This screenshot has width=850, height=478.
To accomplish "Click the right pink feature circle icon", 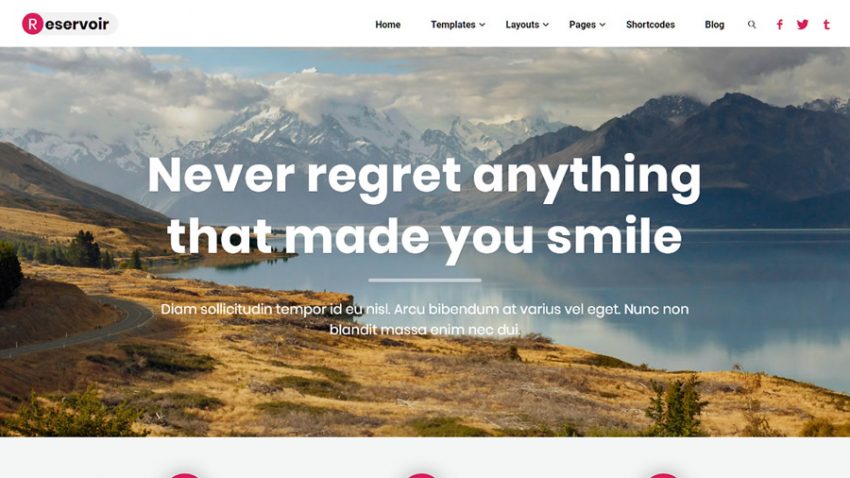I will (x=664, y=476).
